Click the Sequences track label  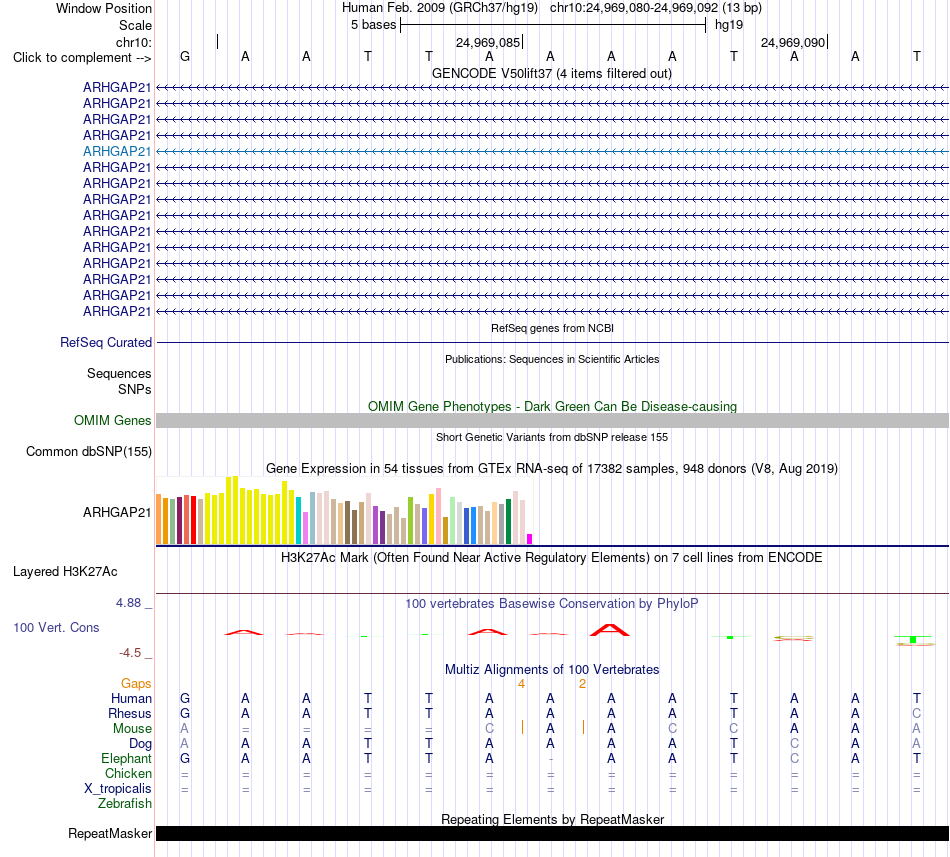[x=119, y=373]
